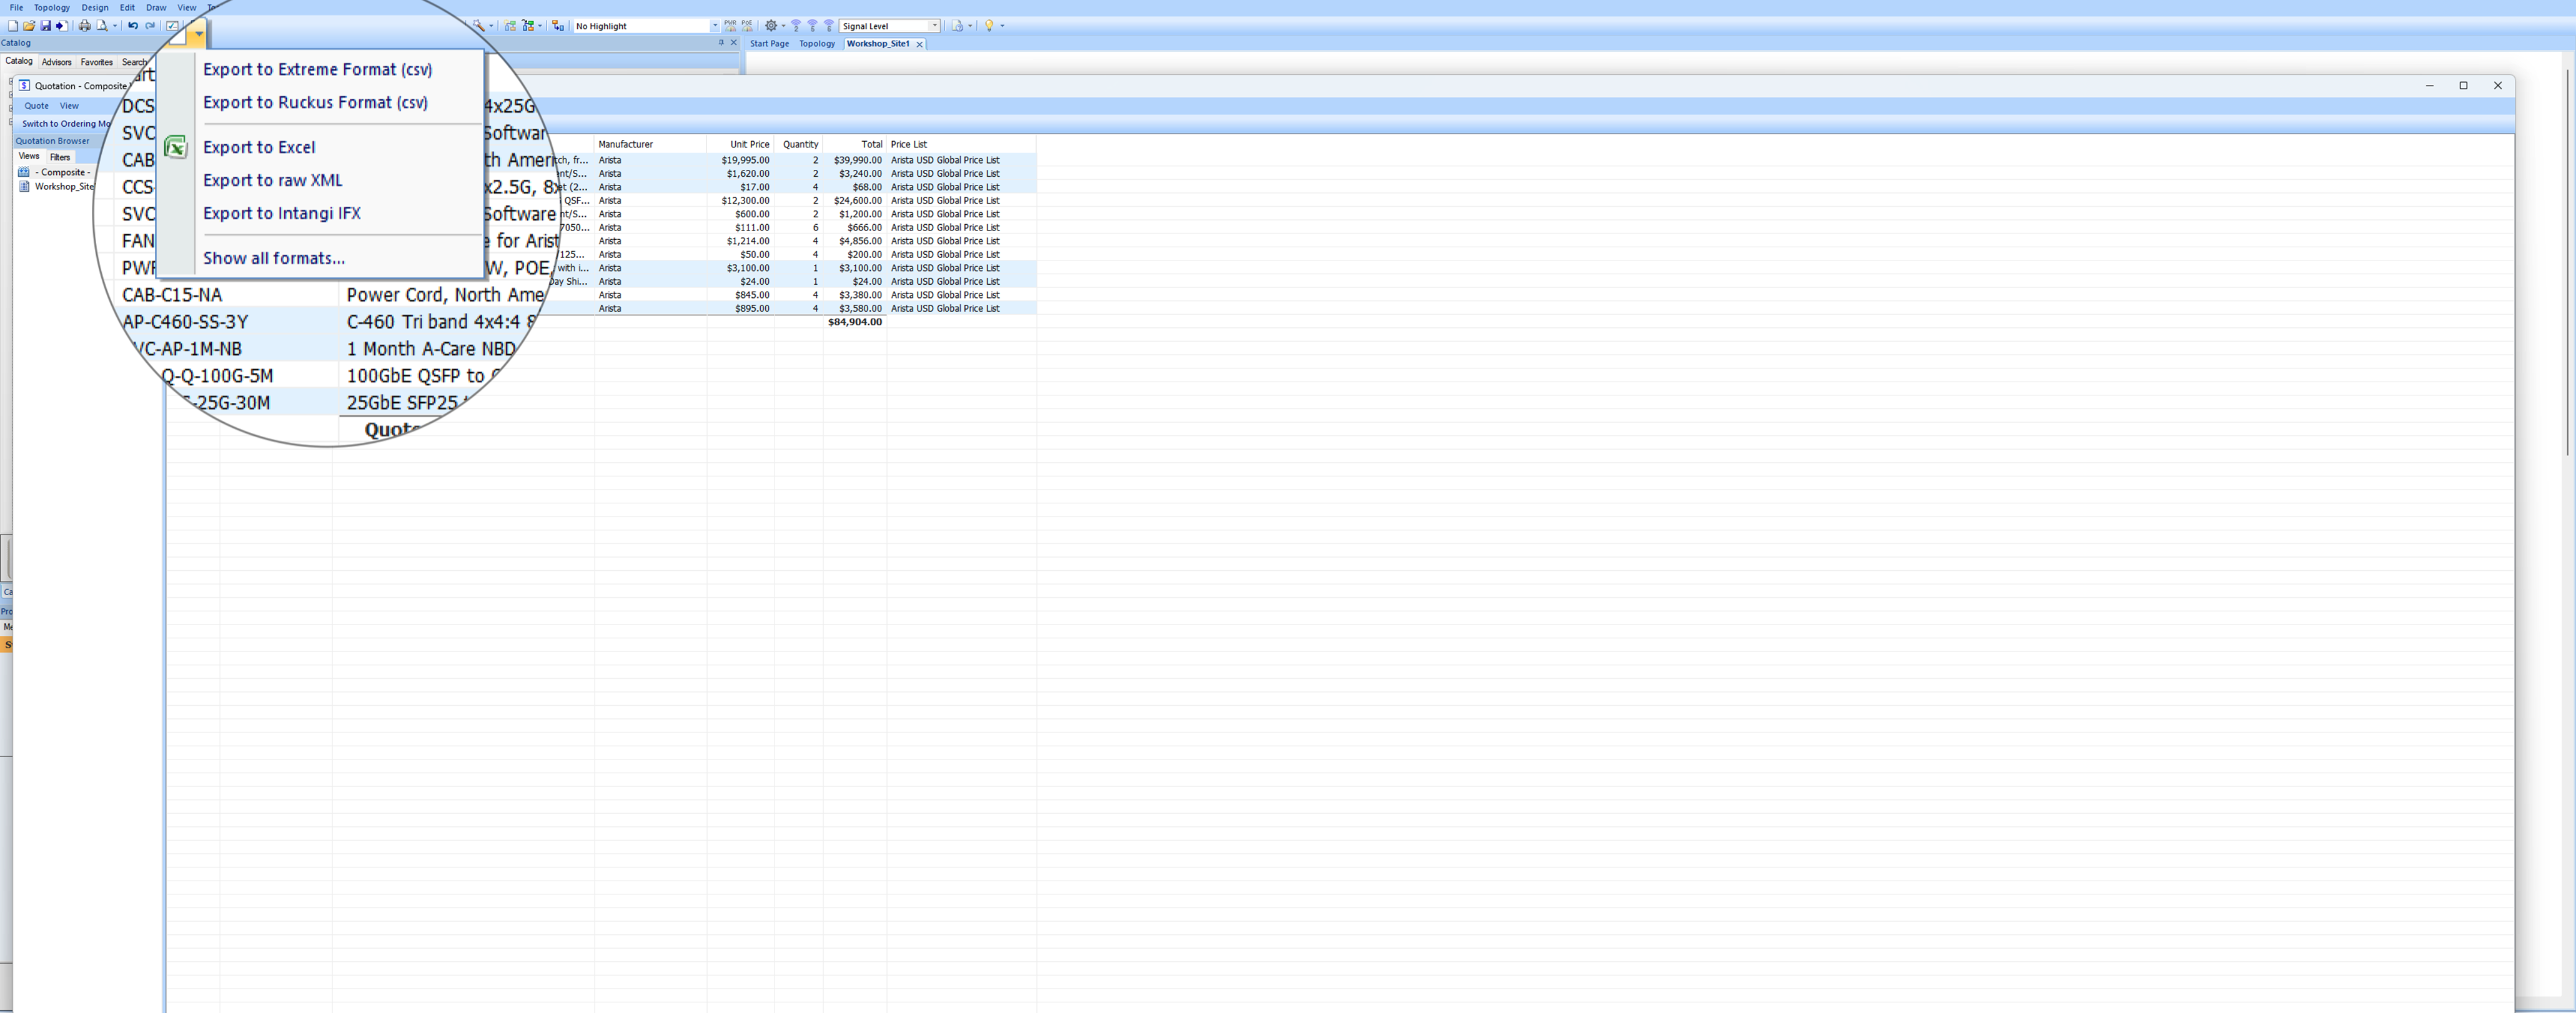
Task: Click the settings gear icon
Action: tap(771, 26)
